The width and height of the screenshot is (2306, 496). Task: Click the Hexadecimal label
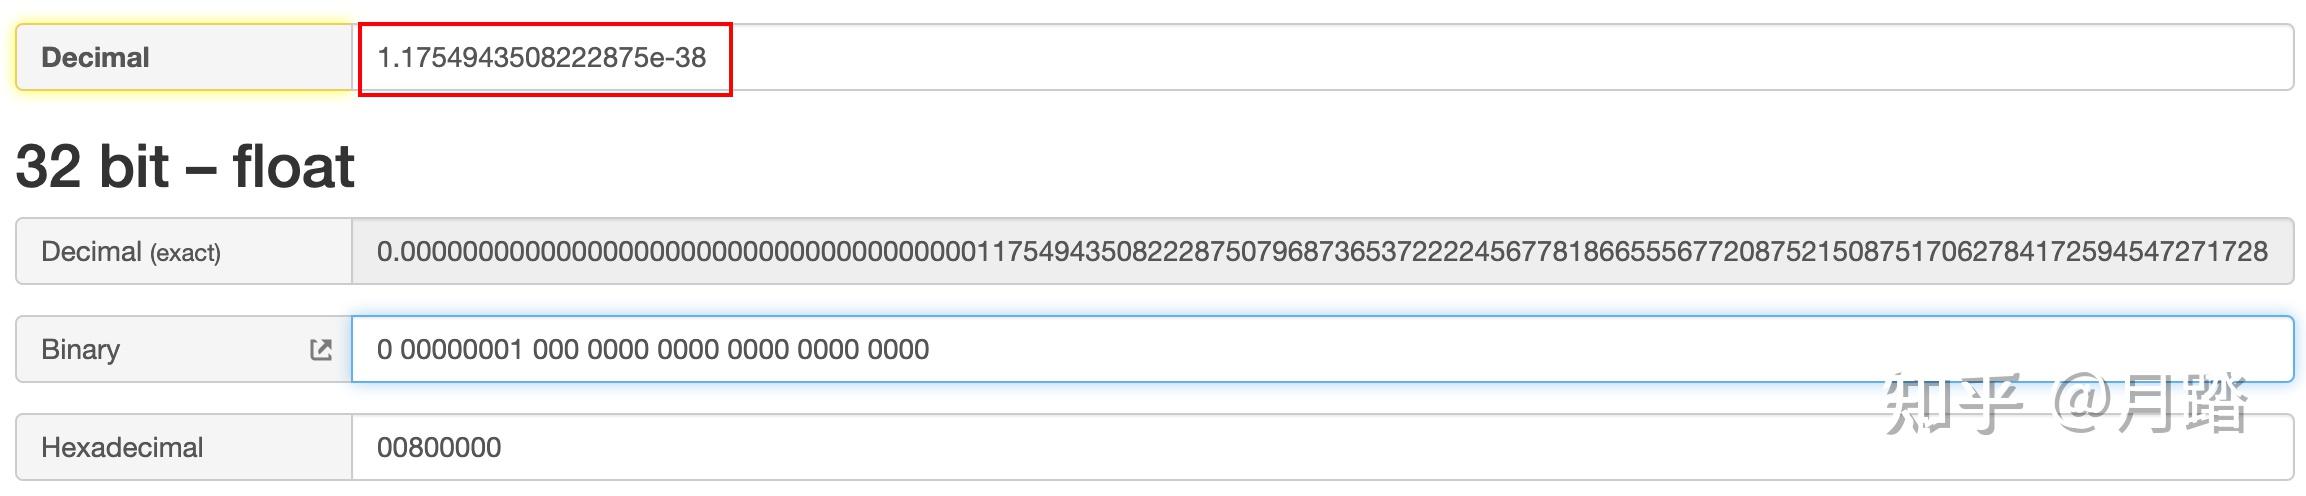(122, 447)
